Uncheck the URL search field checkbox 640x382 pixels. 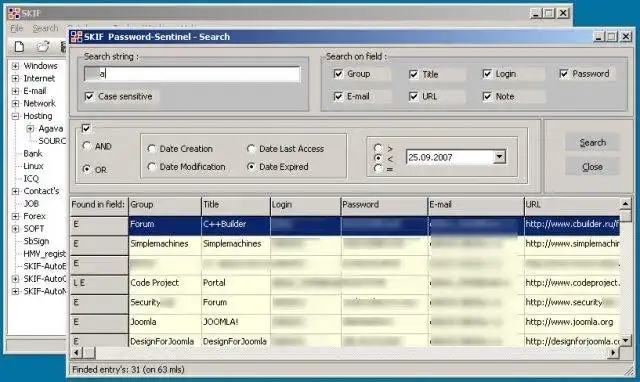413,96
